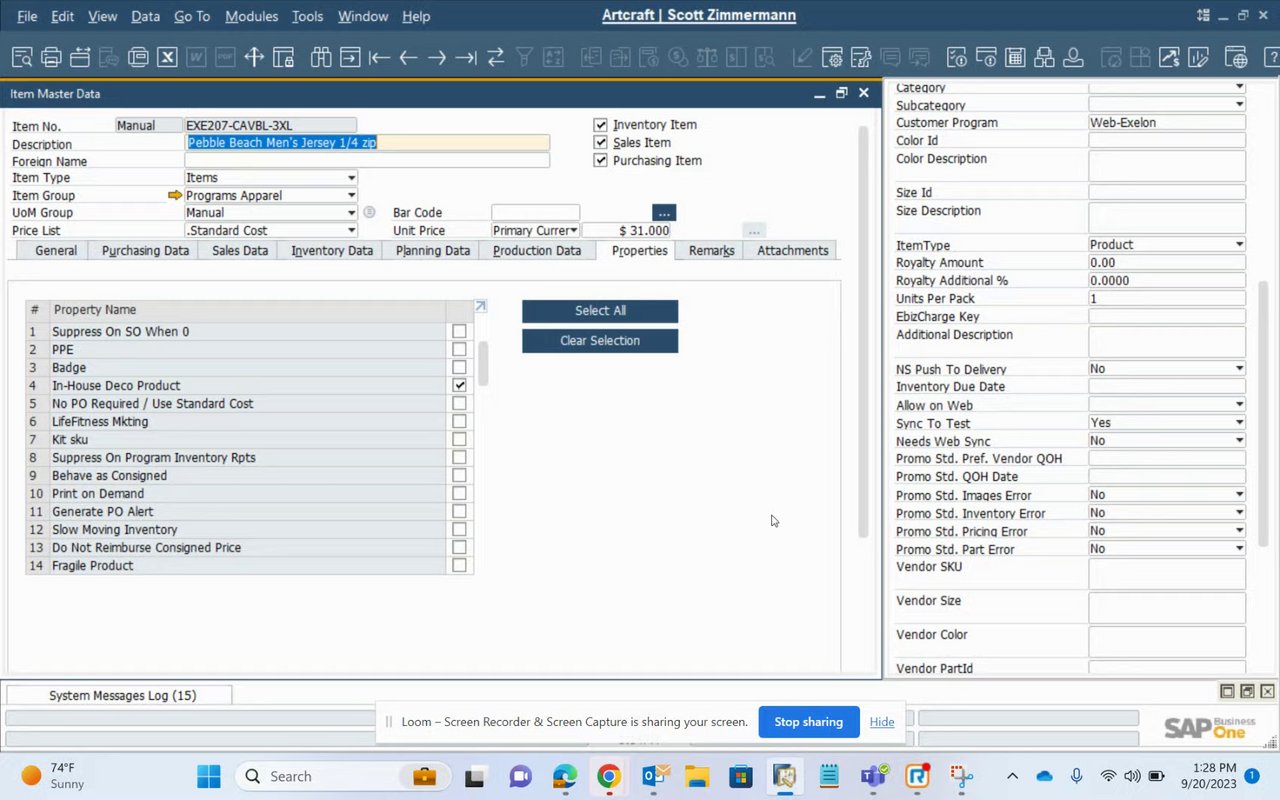Toggle the Purchasing Item checkbox
The width and height of the screenshot is (1280, 800).
[600, 161]
